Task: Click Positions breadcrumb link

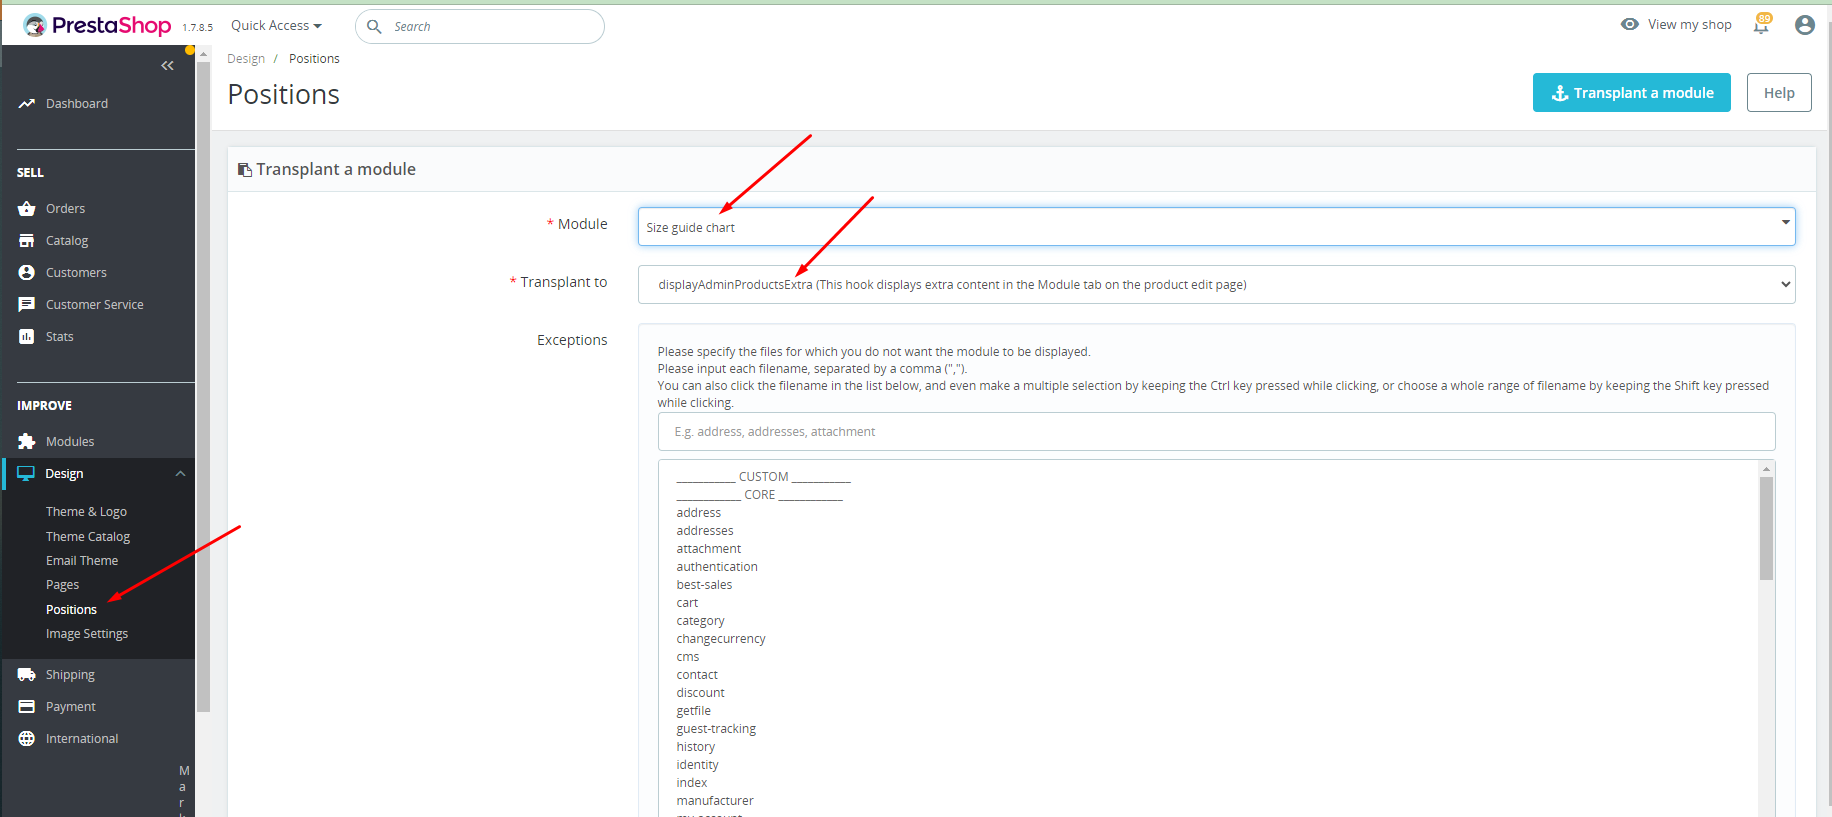Action: pyautogui.click(x=314, y=59)
